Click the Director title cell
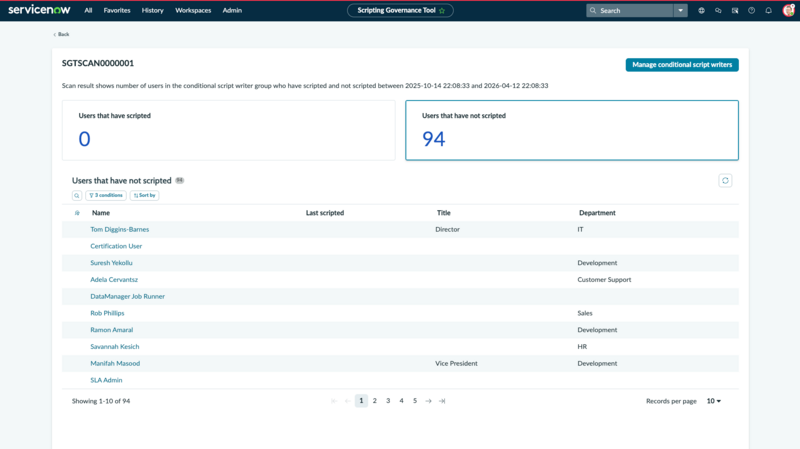This screenshot has height=449, width=800. 447,230
